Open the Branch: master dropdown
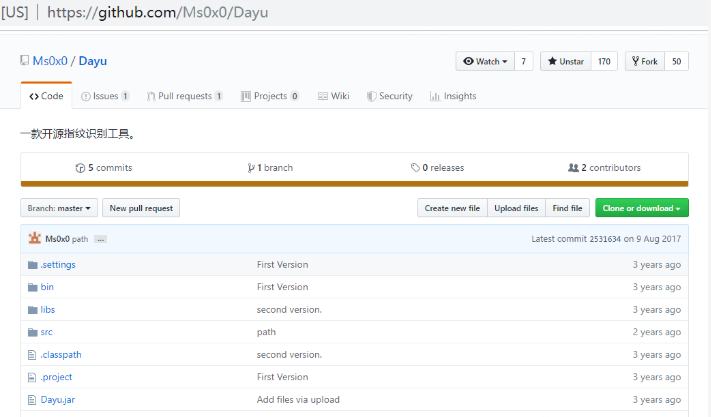This screenshot has height=417, width=711. (x=59, y=208)
